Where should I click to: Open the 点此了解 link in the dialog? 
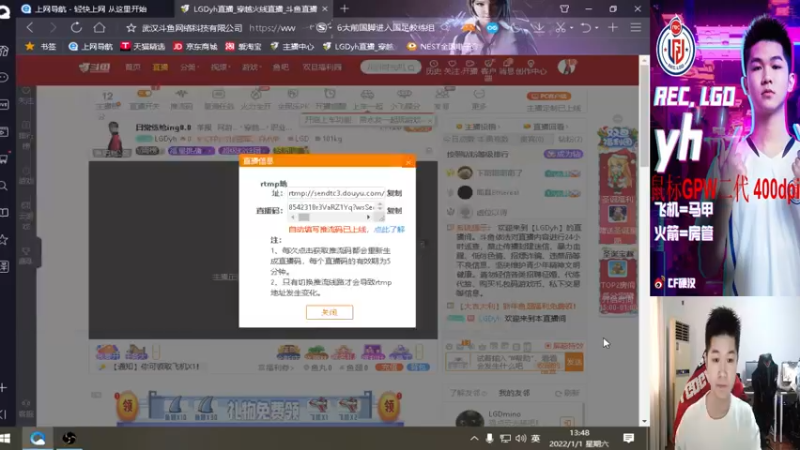[x=389, y=230]
